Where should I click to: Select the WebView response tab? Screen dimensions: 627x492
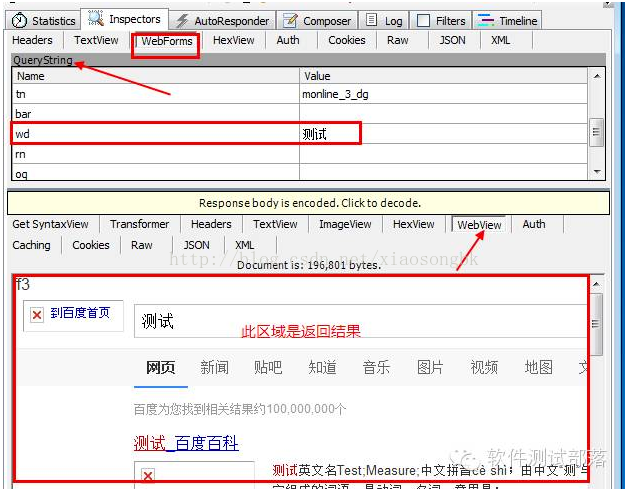pyautogui.click(x=479, y=225)
